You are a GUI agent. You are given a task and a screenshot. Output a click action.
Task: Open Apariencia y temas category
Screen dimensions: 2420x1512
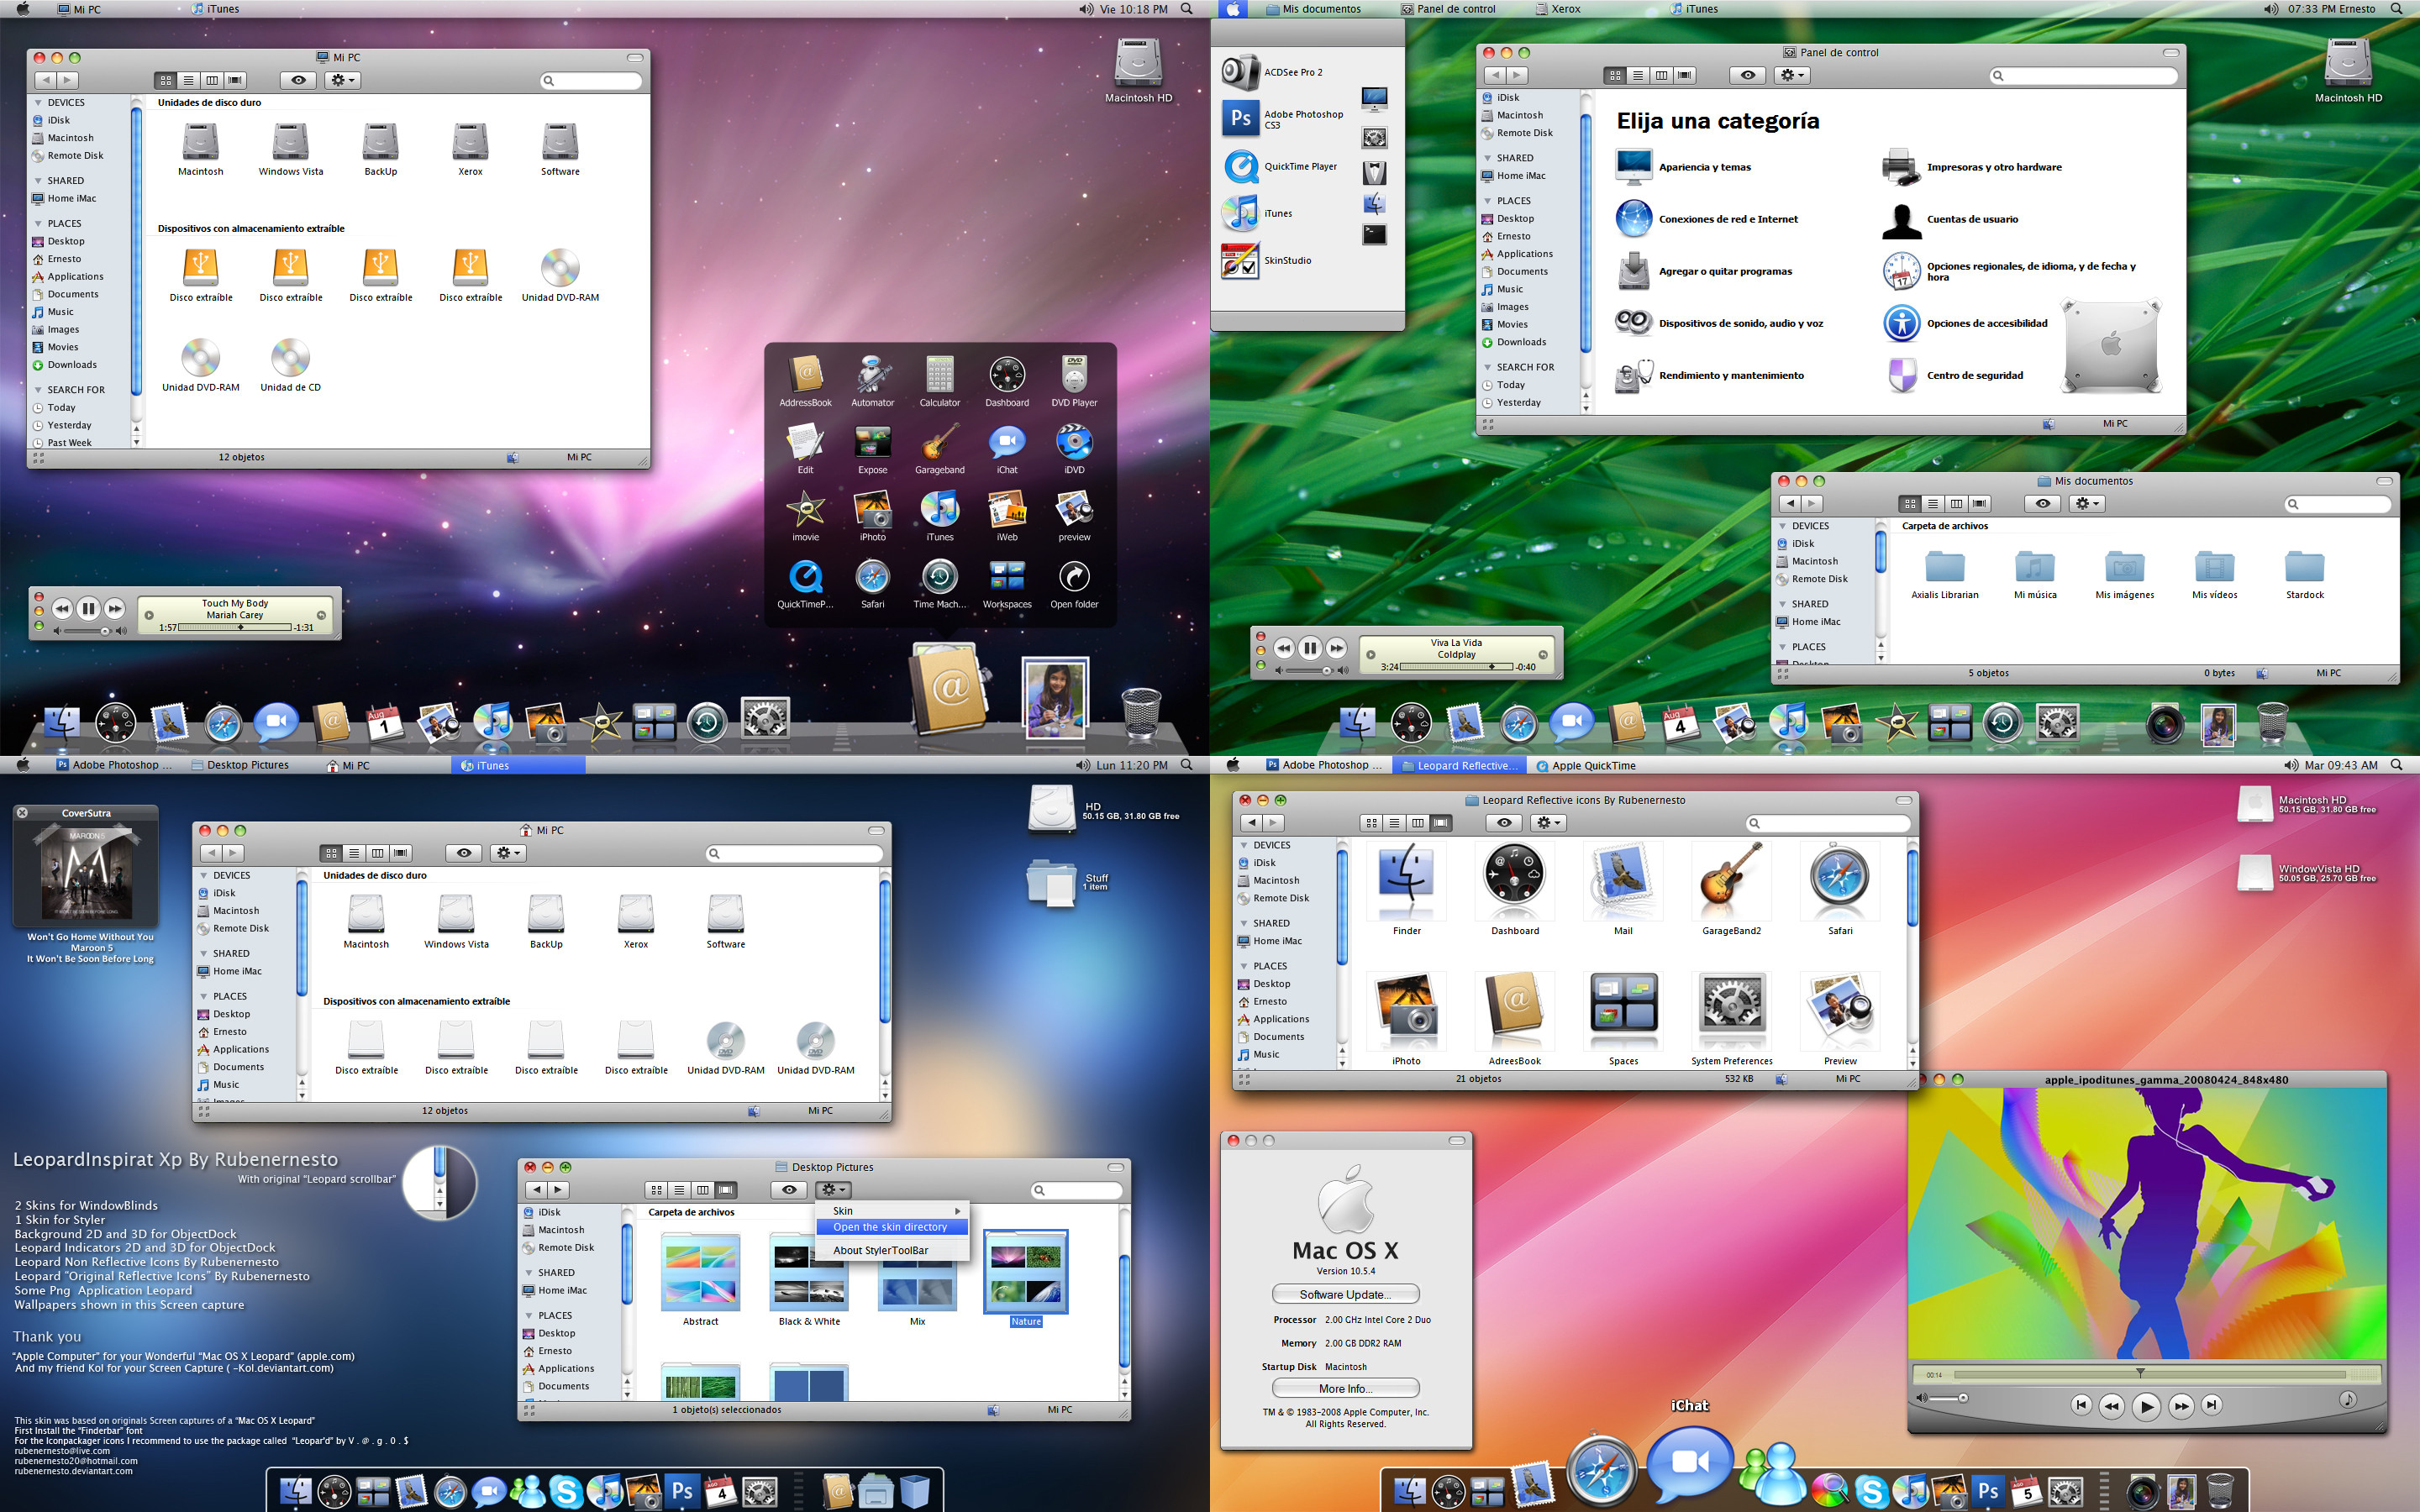coord(1683,167)
